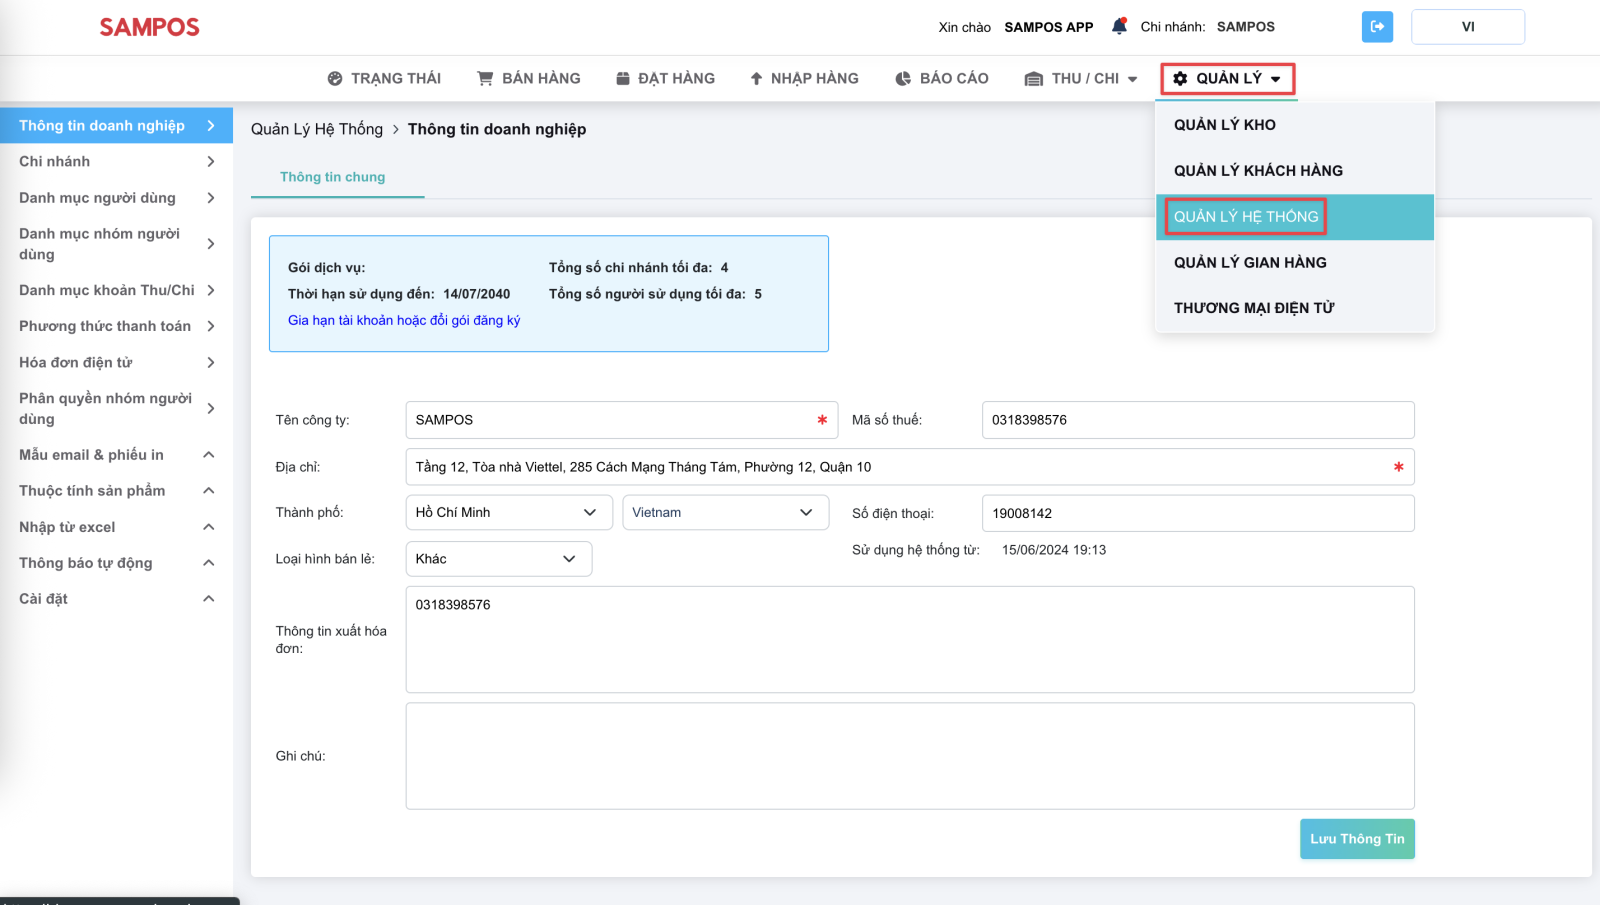The width and height of the screenshot is (1600, 905).
Task: Switch to Thông tin chung tab
Action: 333,177
